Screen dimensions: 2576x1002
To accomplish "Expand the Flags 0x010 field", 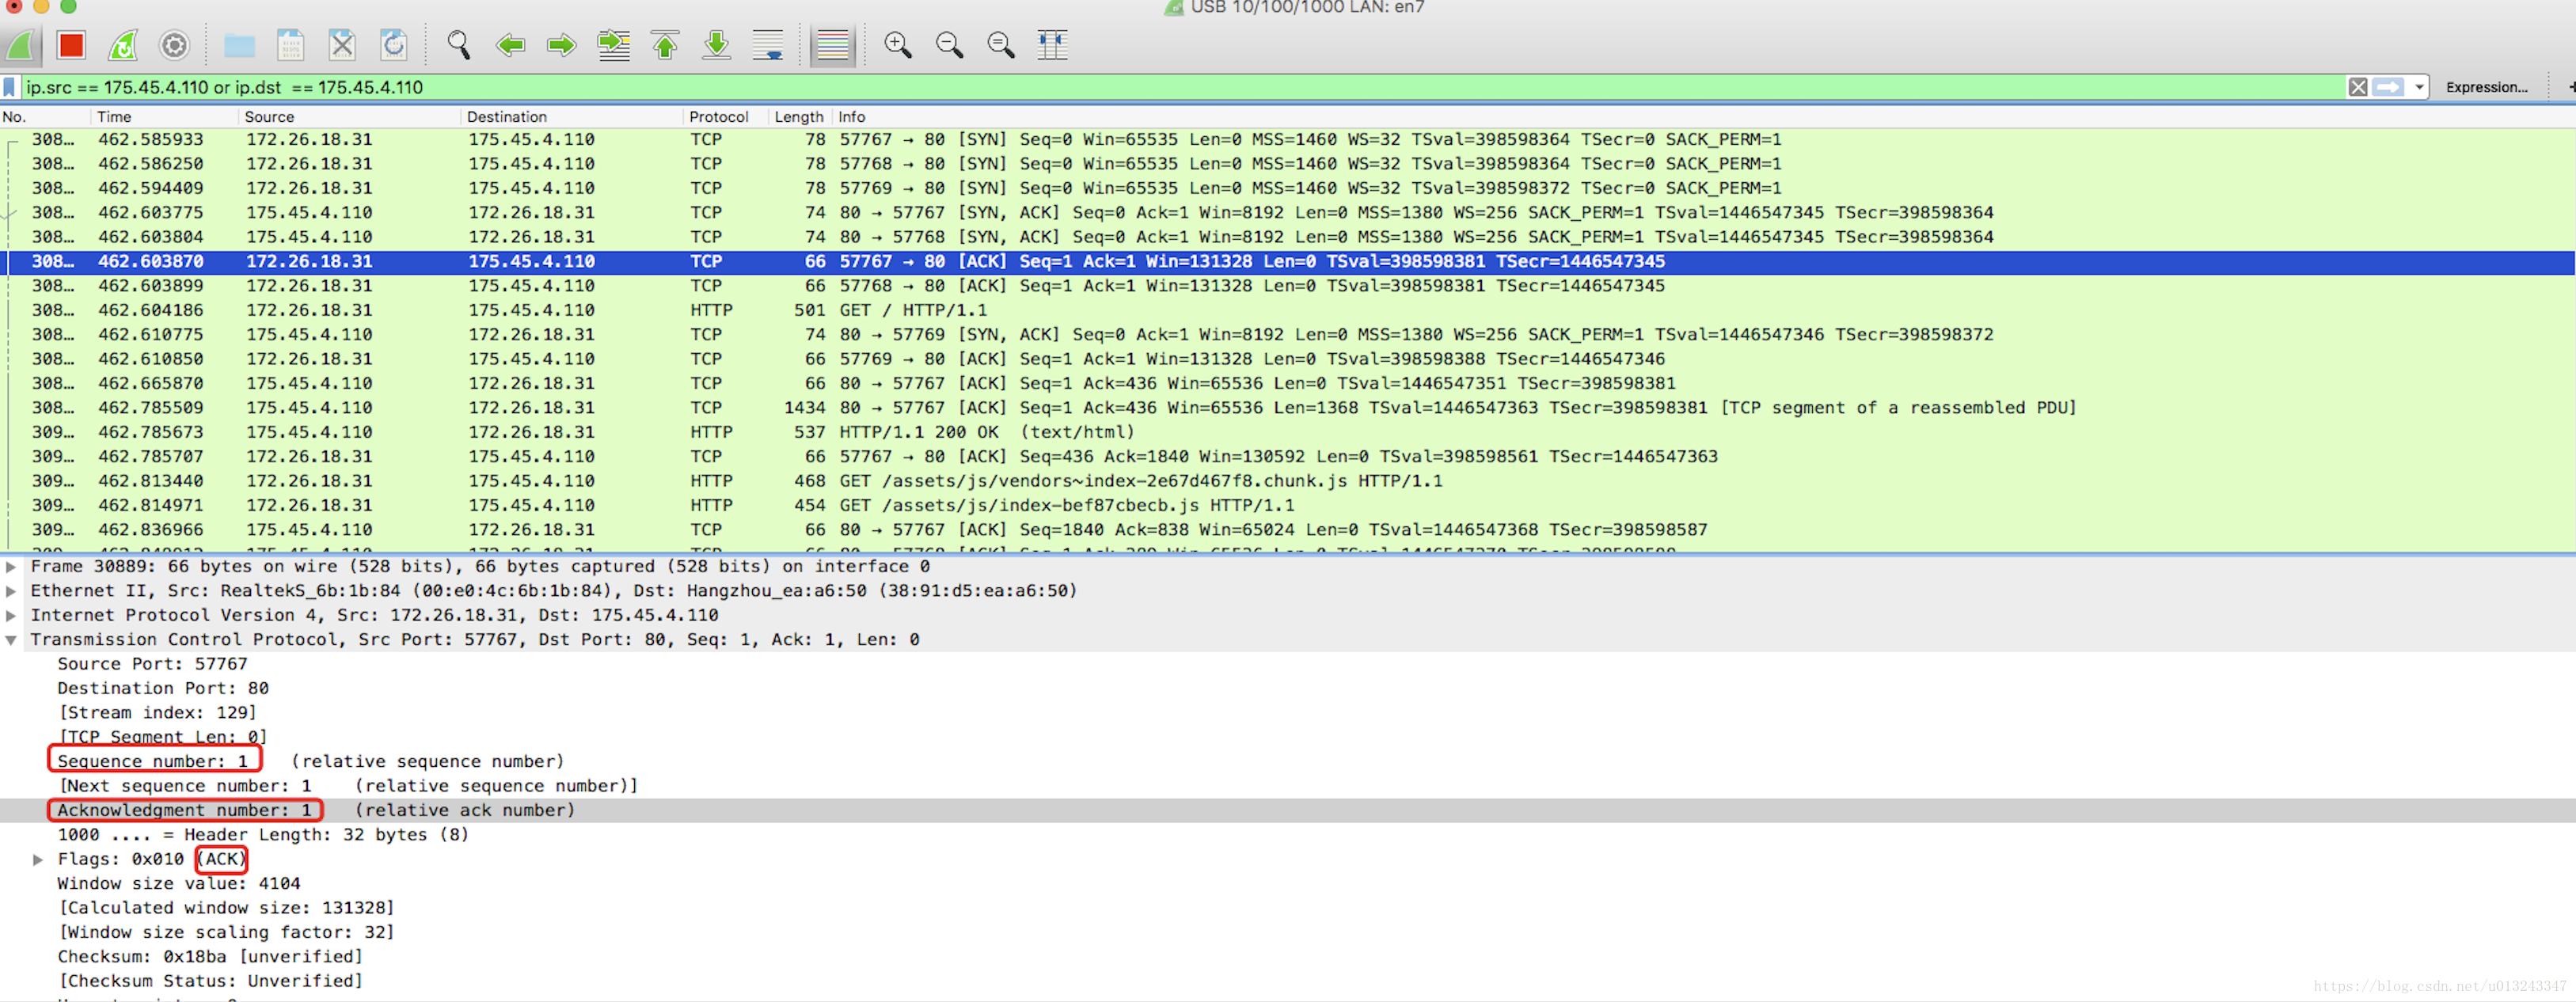I will [38, 859].
